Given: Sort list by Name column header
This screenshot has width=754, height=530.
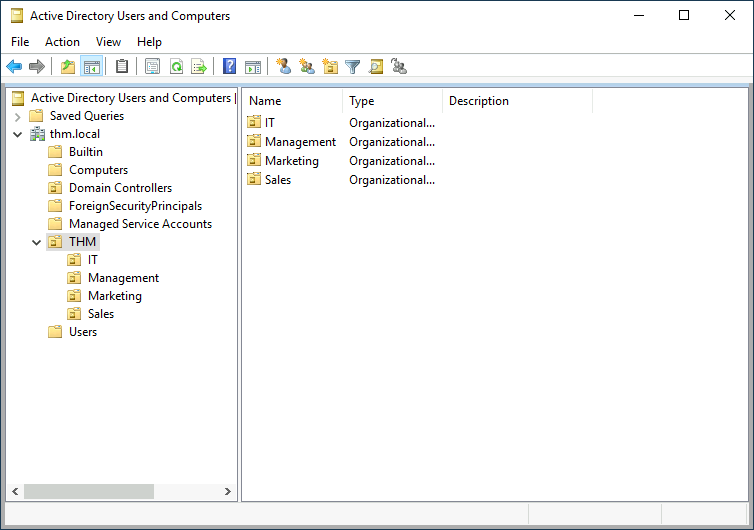Looking at the screenshot, I should coord(292,101).
